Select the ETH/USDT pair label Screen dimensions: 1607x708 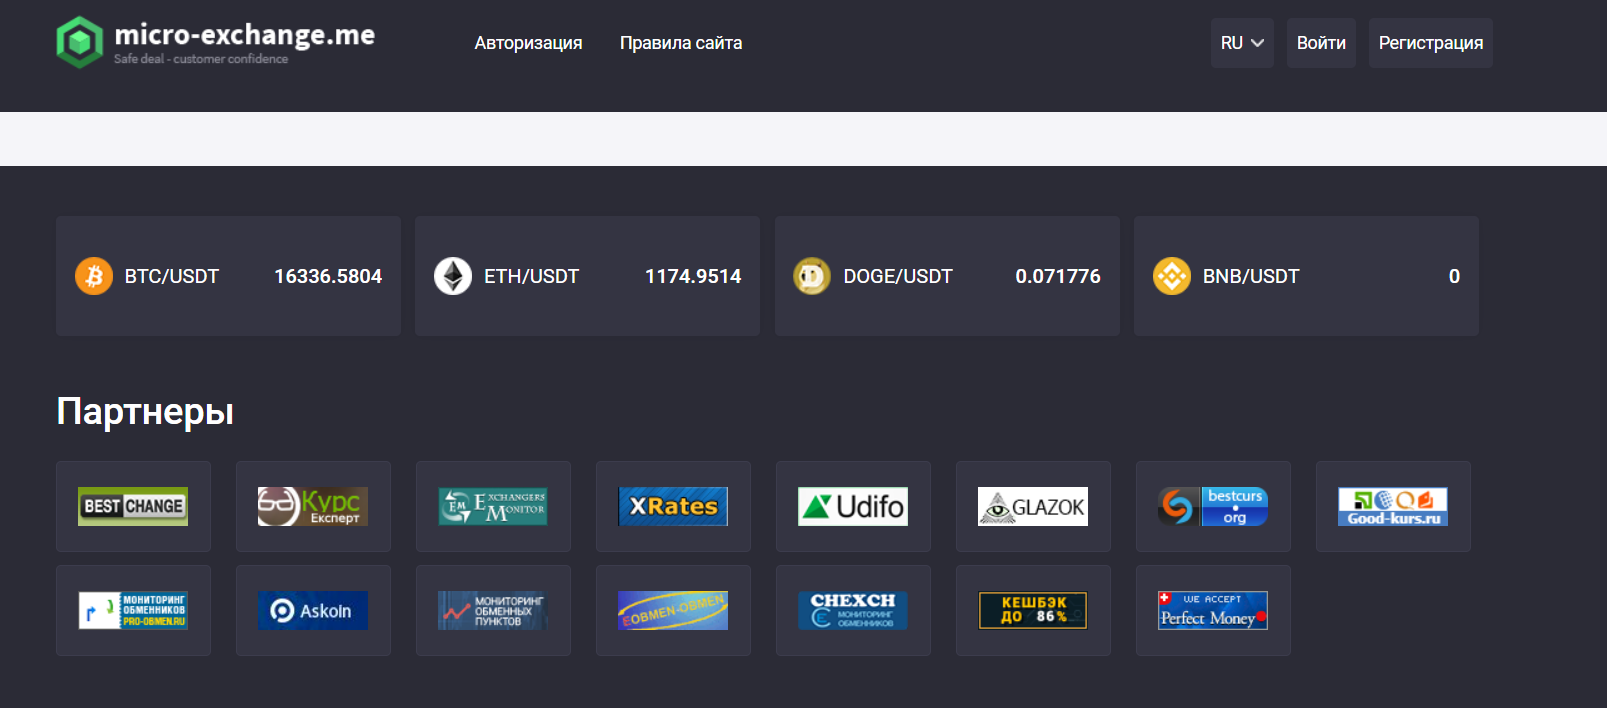click(531, 276)
